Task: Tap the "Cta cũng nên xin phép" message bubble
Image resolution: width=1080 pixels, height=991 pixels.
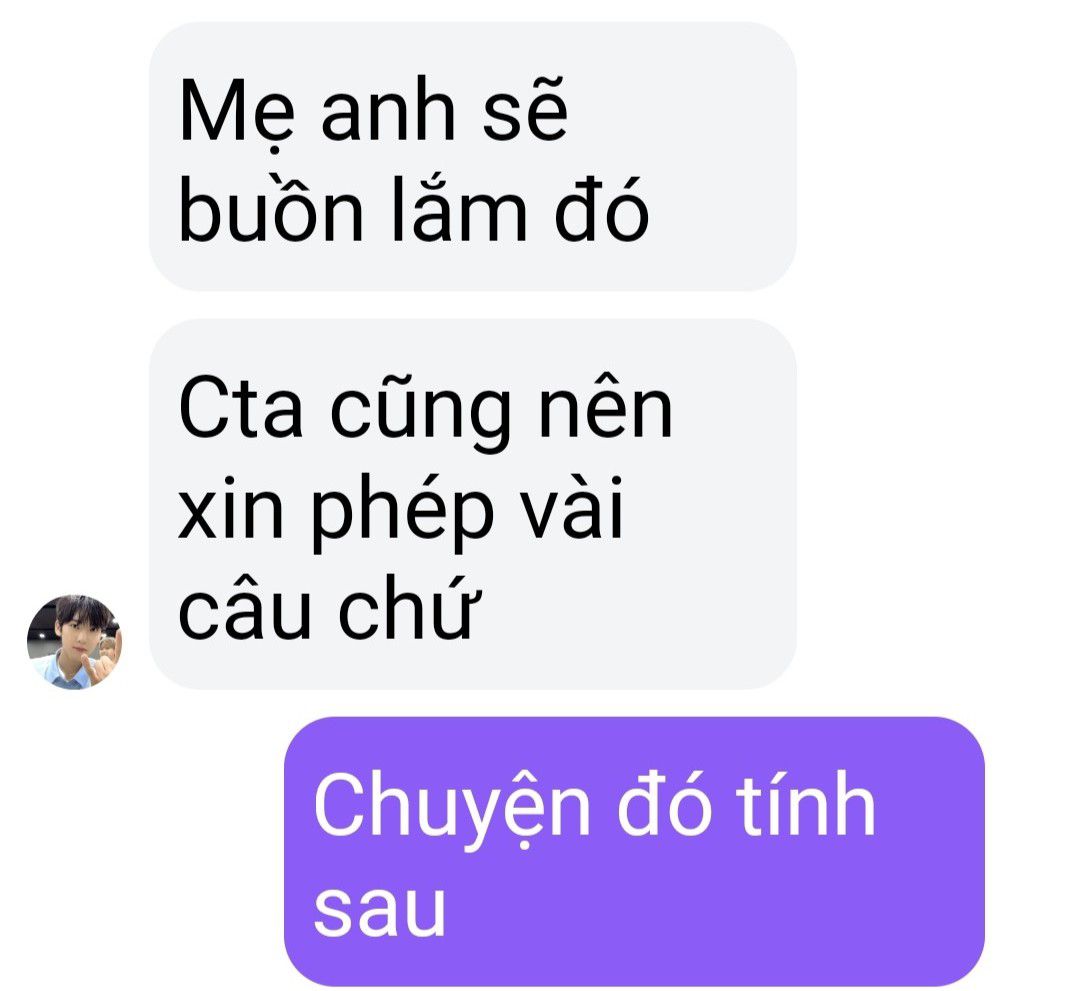Action: (x=472, y=504)
